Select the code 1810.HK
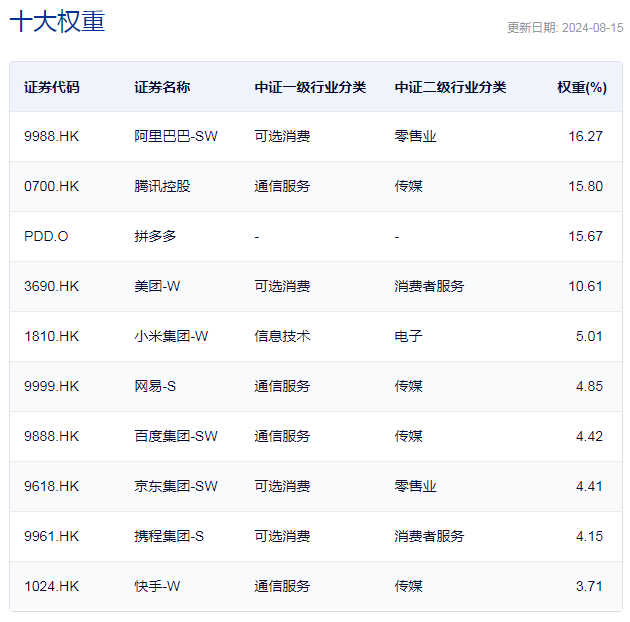Viewport: 630px width, 622px height. 51,336
